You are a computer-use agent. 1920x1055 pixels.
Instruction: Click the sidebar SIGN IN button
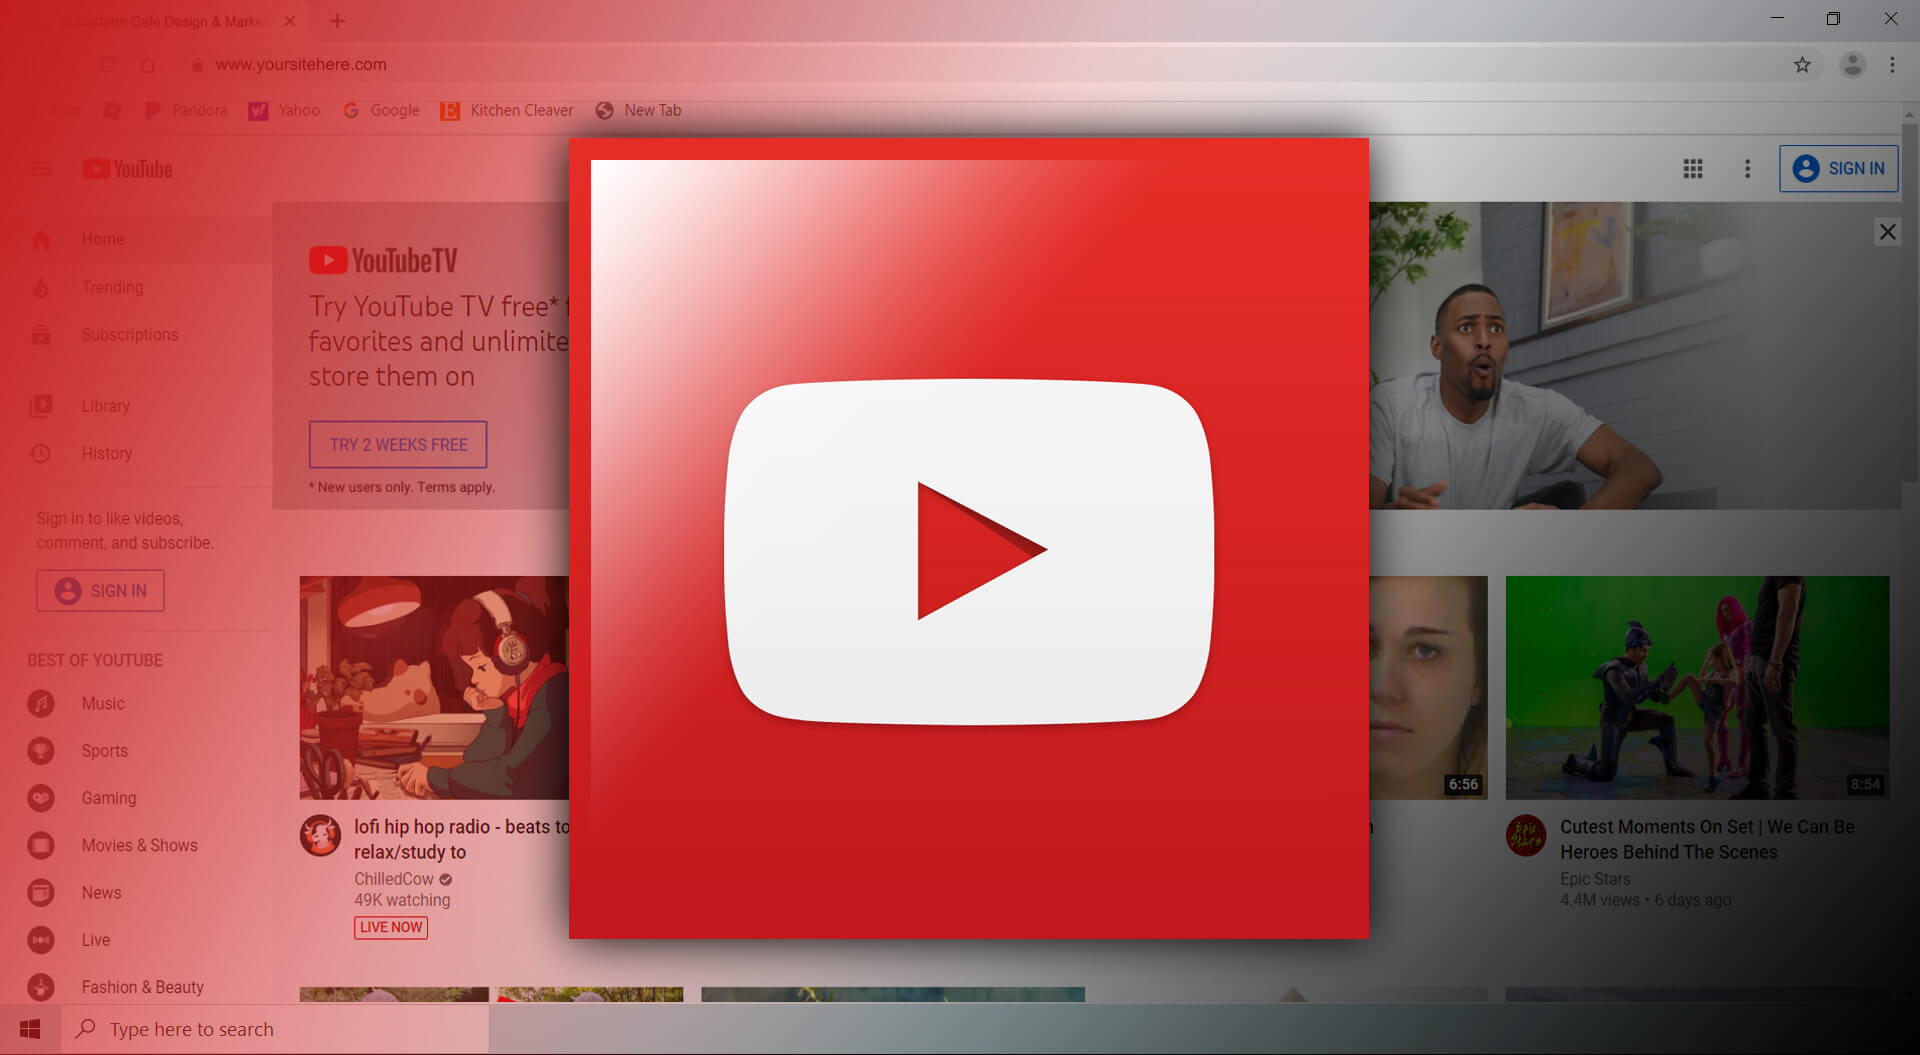click(100, 591)
